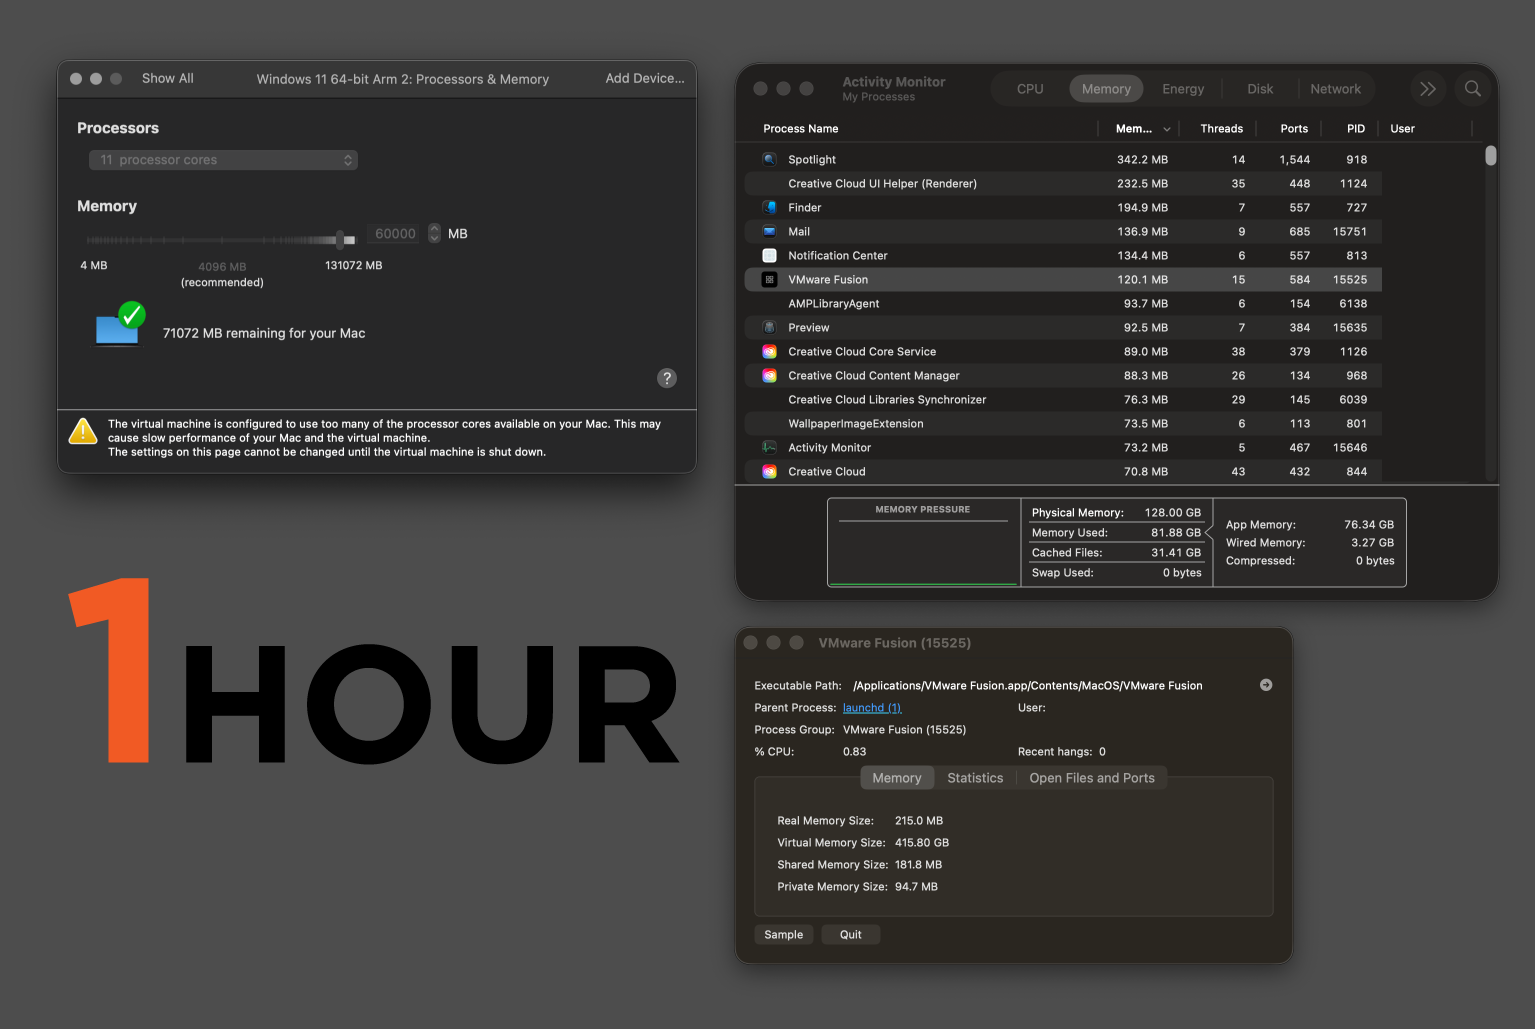Click the Show All button
This screenshot has height=1029, width=1535.
pyautogui.click(x=168, y=78)
